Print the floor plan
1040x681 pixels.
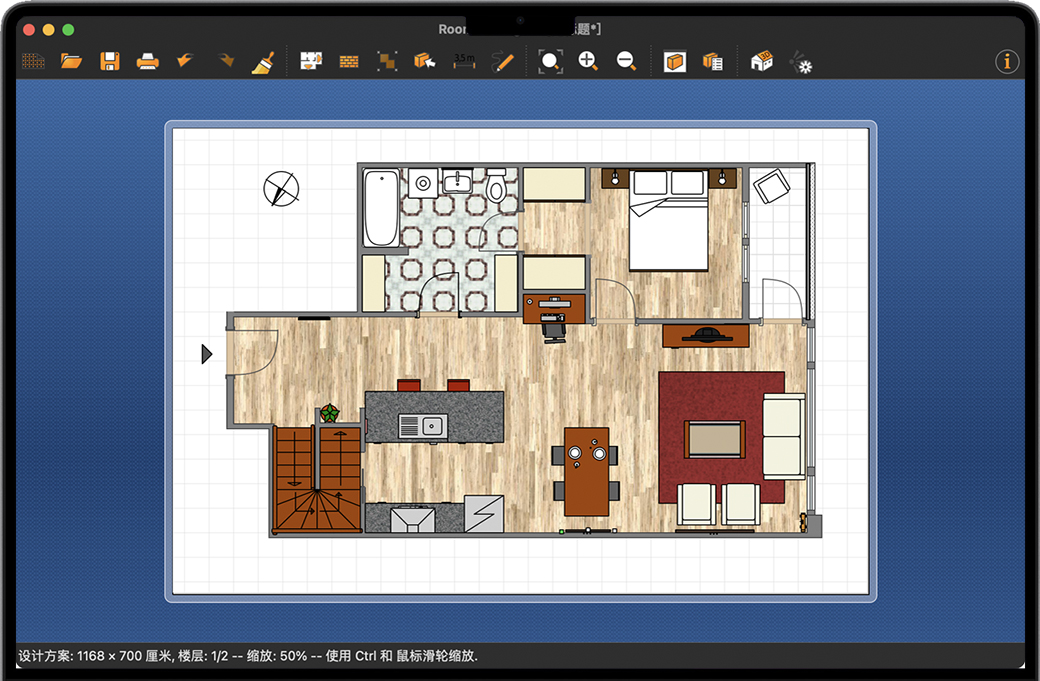click(148, 61)
